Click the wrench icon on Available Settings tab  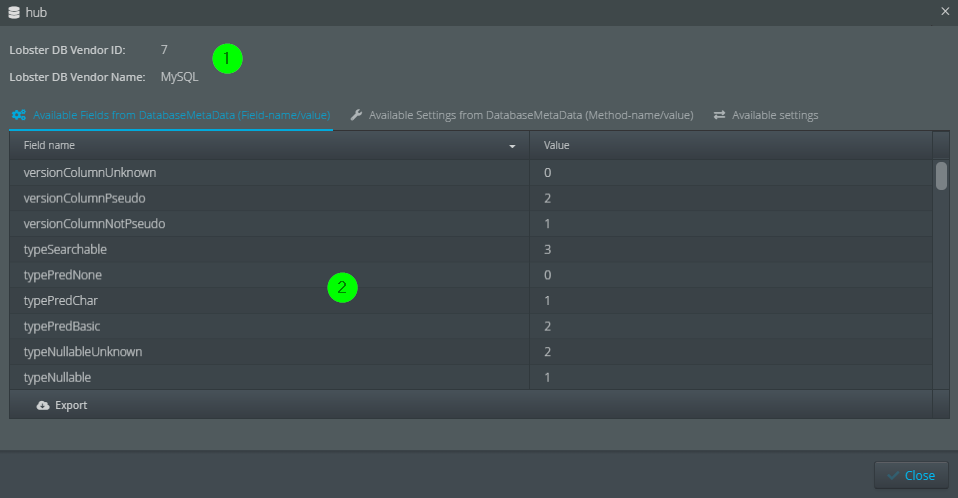click(x=356, y=115)
